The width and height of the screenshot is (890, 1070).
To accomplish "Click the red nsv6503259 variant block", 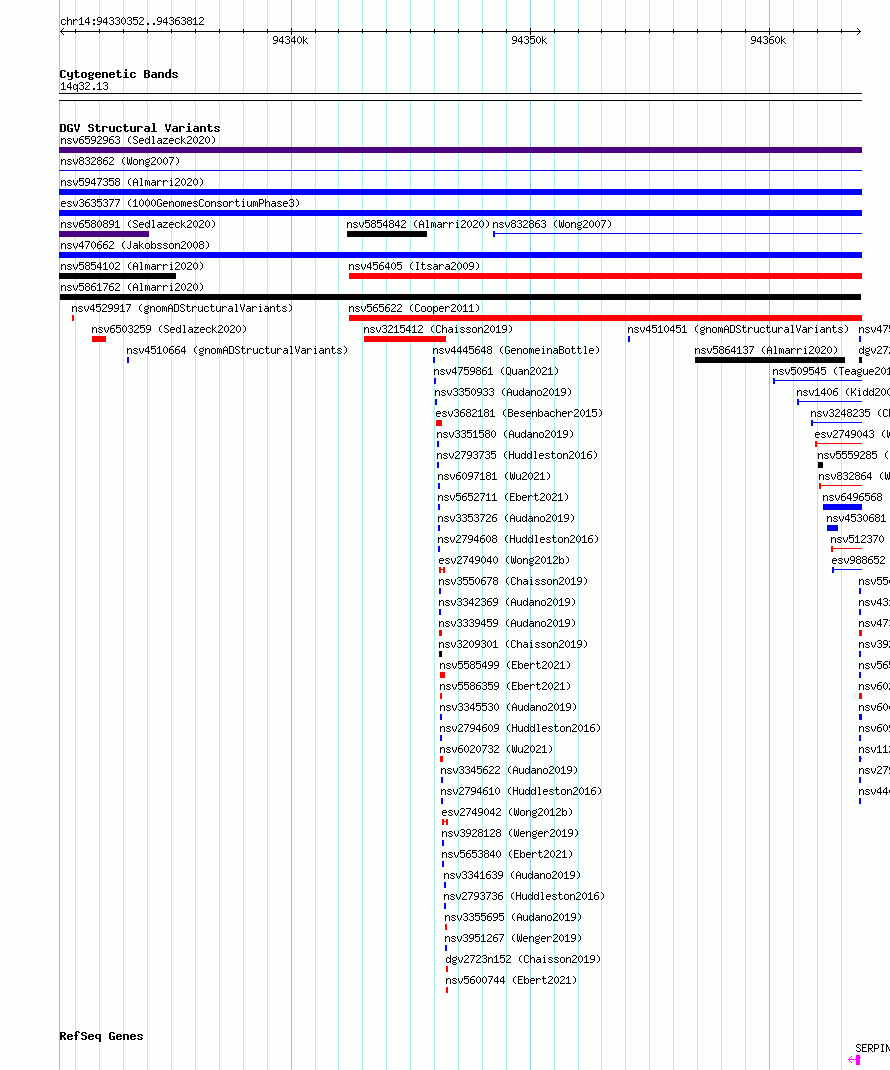I will [99, 339].
